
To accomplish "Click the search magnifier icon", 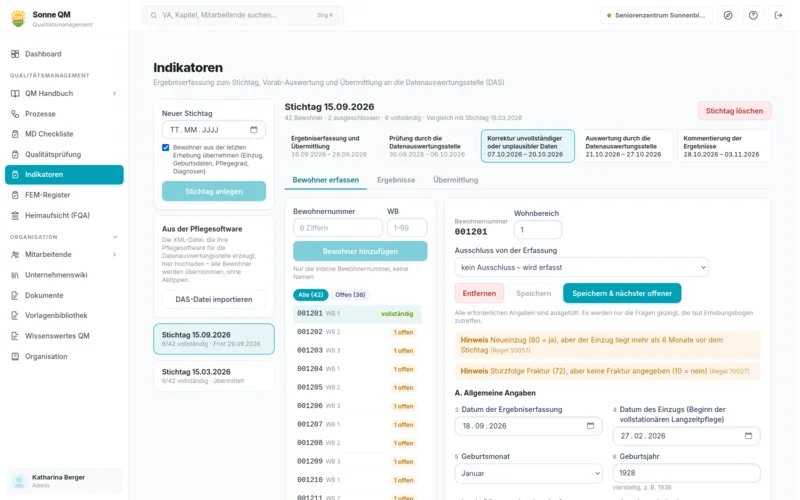I will tap(154, 15).
